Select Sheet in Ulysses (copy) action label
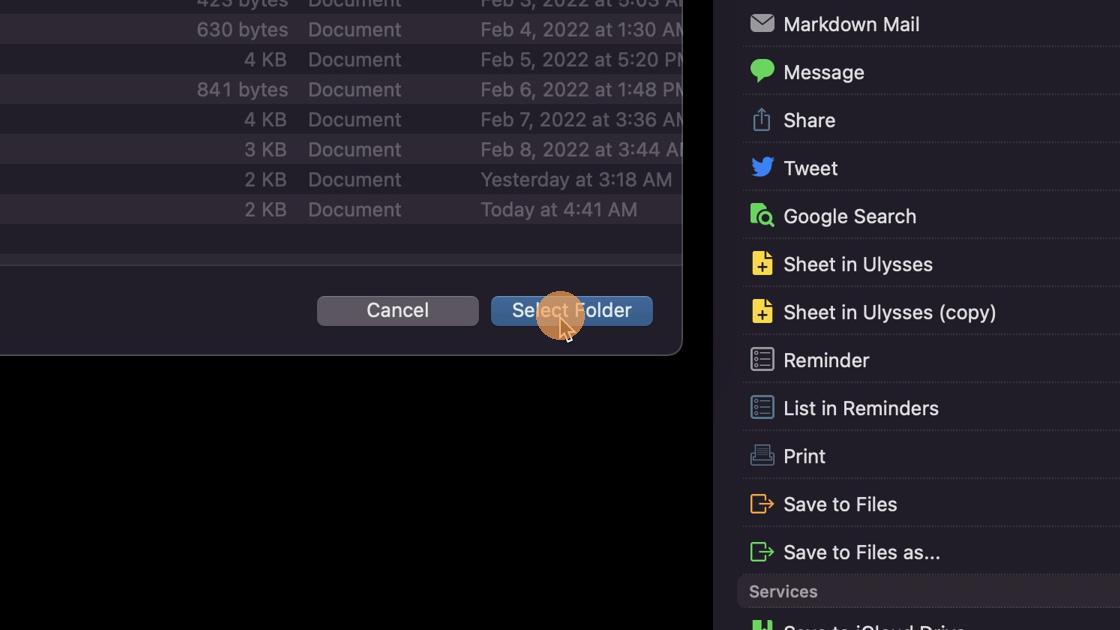1120x630 pixels. coord(889,312)
